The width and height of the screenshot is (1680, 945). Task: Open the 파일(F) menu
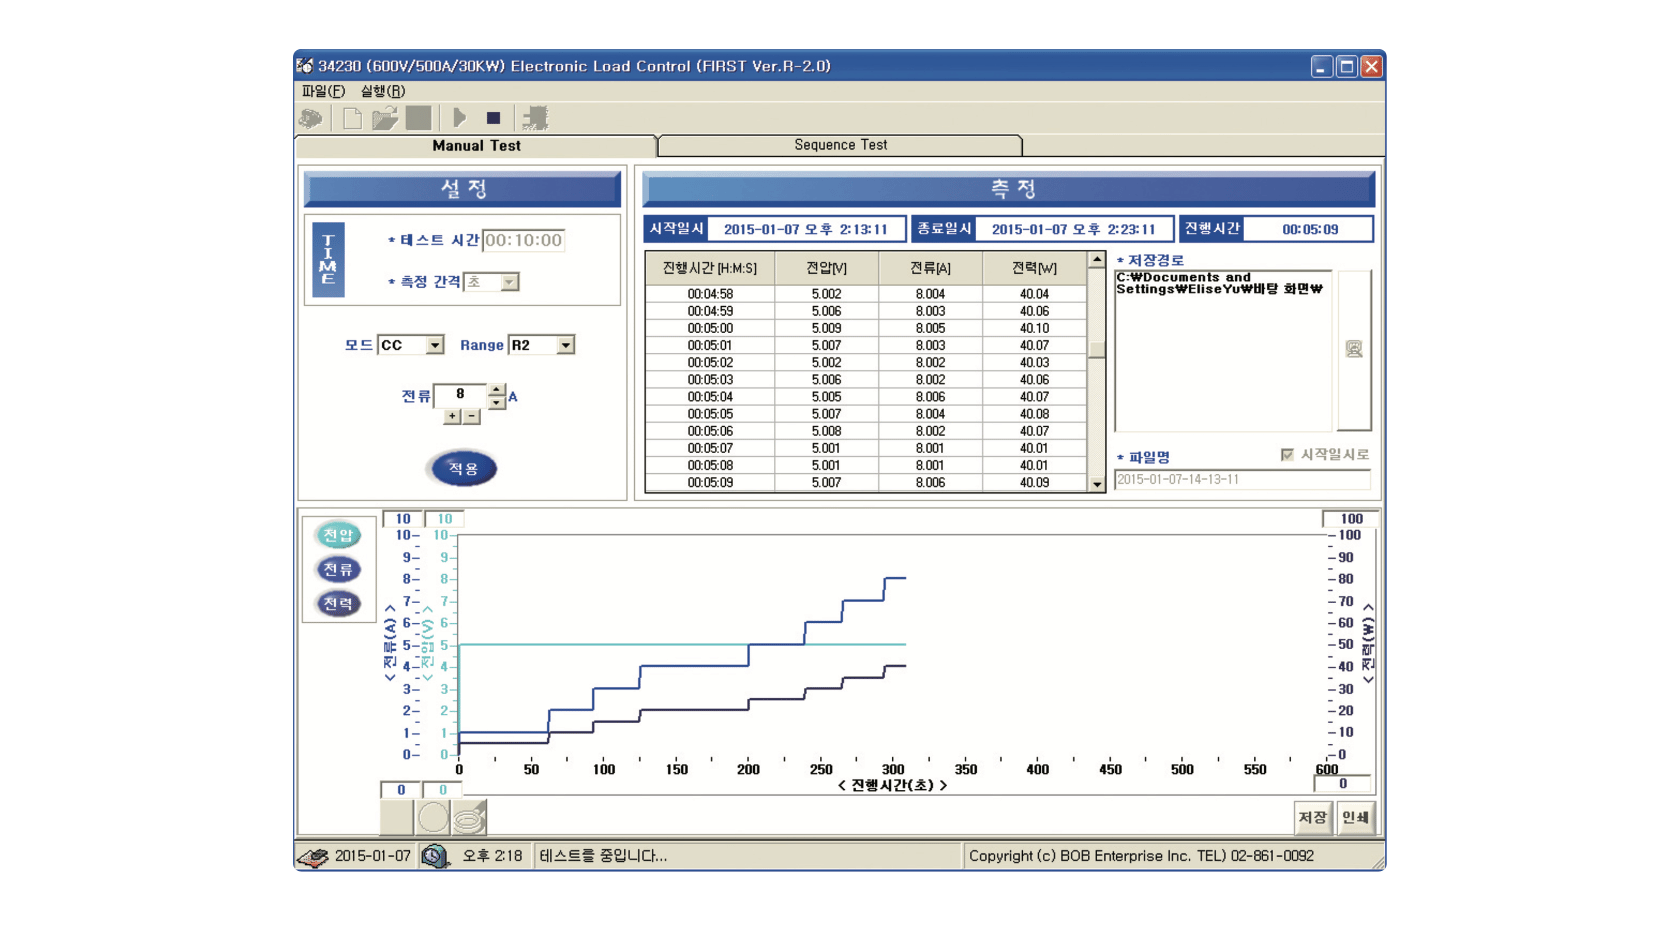323,91
